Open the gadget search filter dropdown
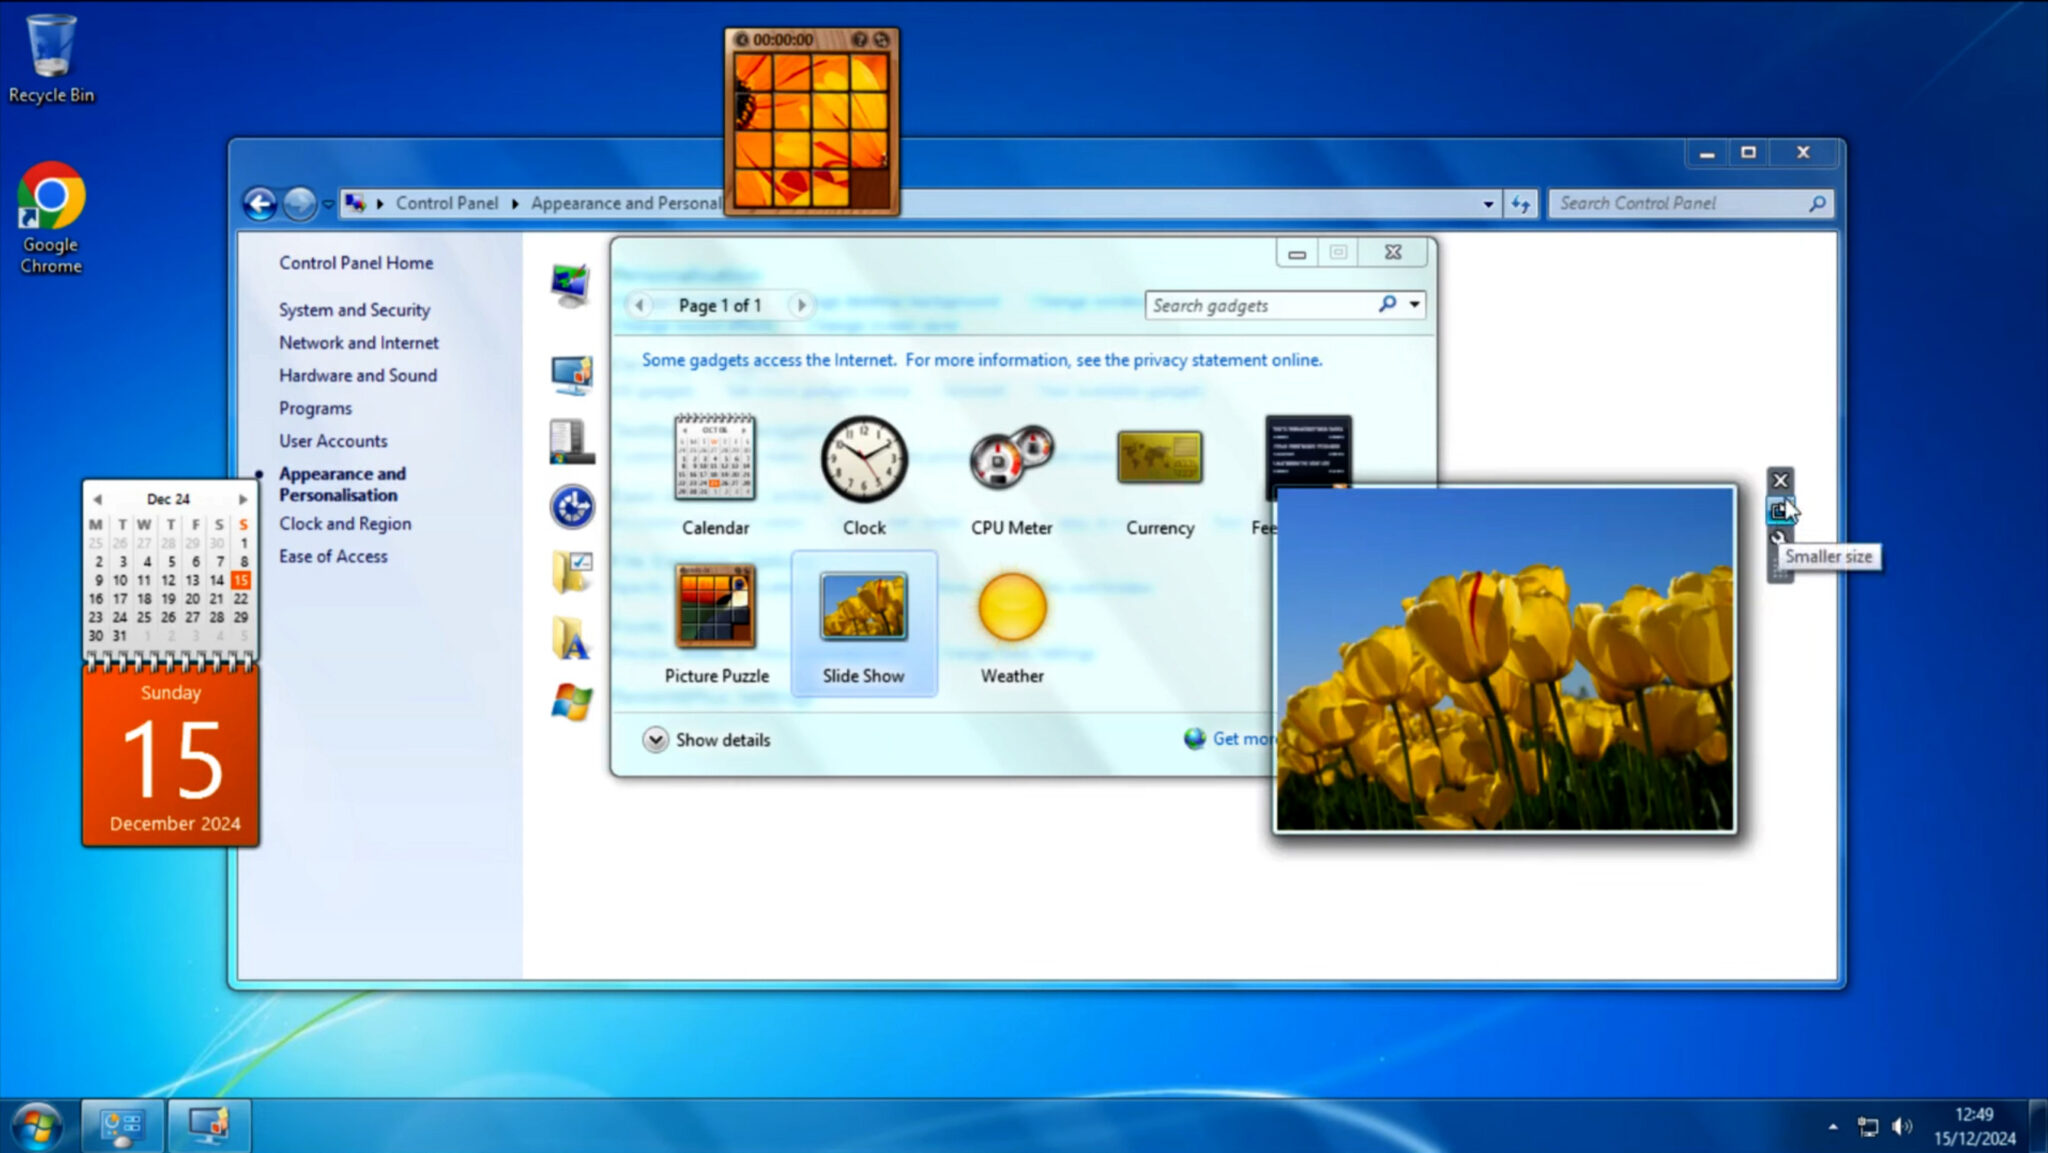This screenshot has width=2048, height=1153. [x=1413, y=305]
